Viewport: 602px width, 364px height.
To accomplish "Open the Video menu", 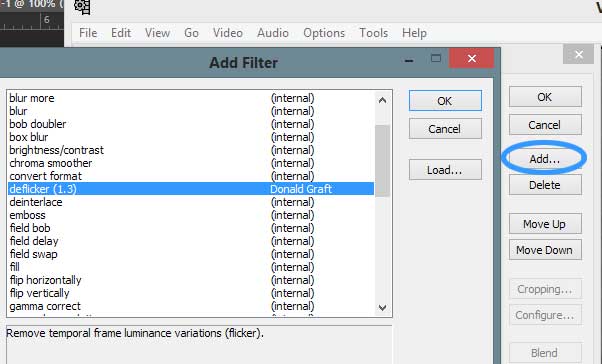I will 228,33.
